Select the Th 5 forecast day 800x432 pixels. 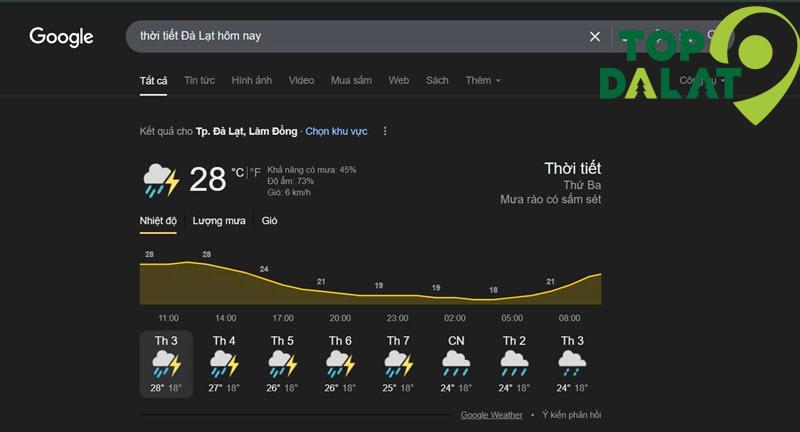[282, 364]
